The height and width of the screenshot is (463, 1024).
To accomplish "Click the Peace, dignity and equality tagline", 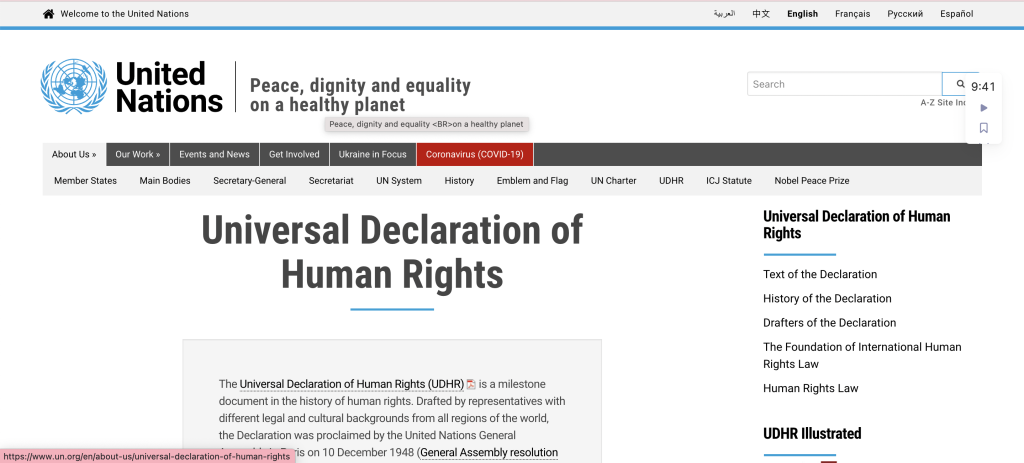I will [x=360, y=95].
